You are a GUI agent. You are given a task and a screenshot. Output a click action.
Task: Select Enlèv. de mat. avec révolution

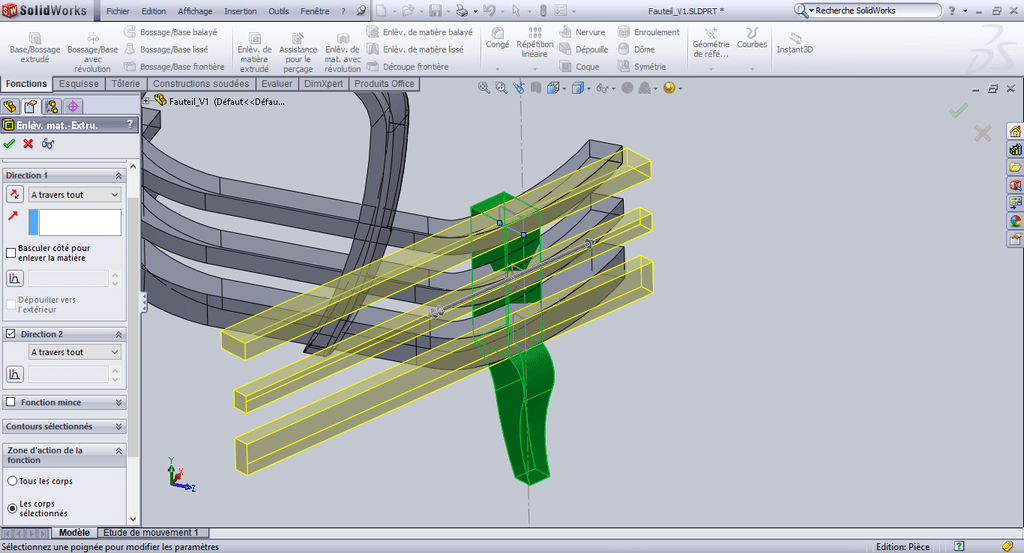click(x=342, y=51)
